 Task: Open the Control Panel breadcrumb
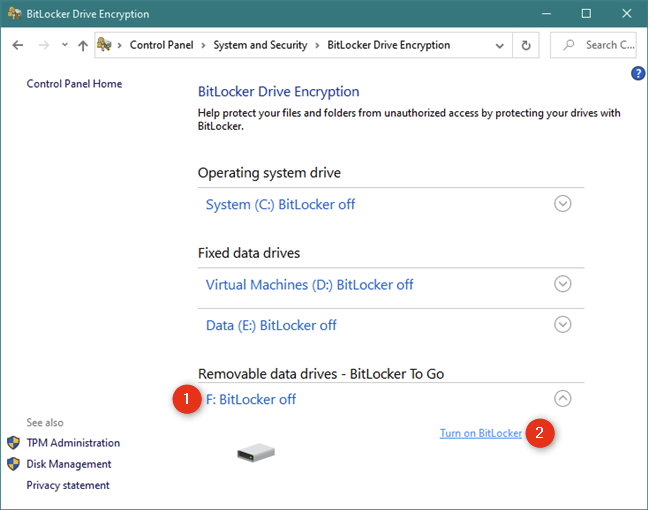[x=162, y=45]
